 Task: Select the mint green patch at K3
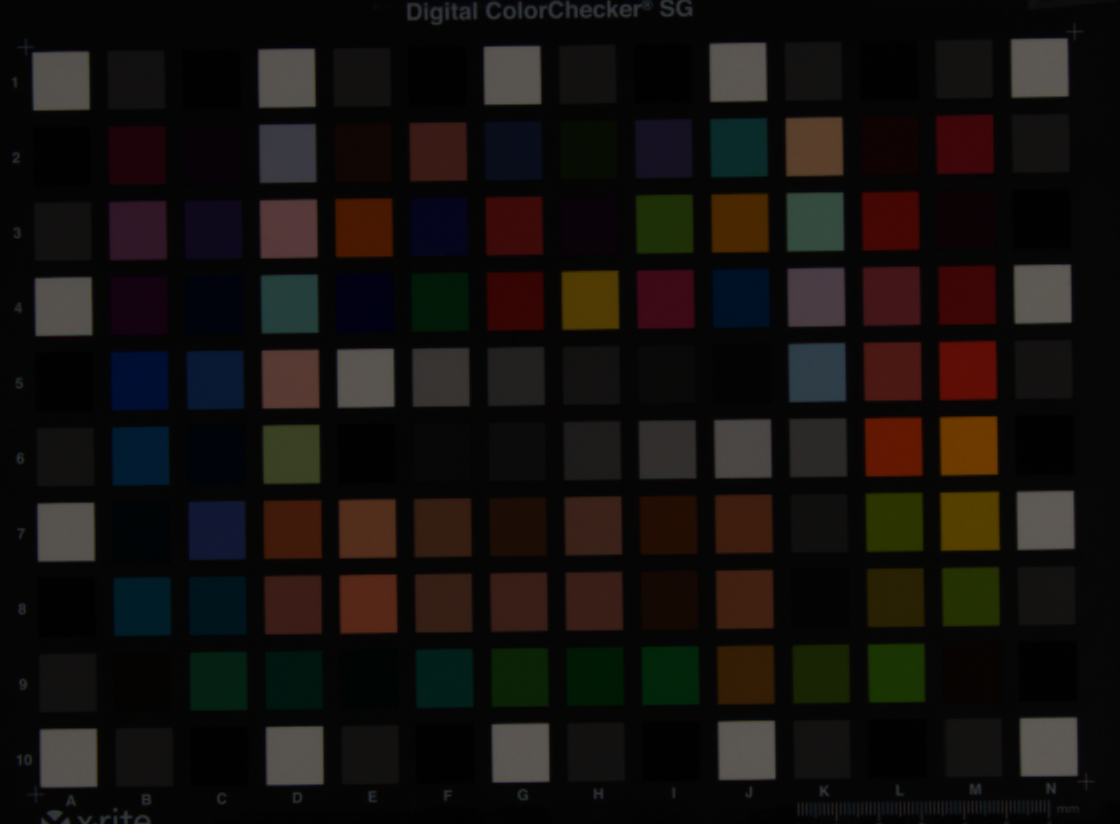click(x=815, y=222)
